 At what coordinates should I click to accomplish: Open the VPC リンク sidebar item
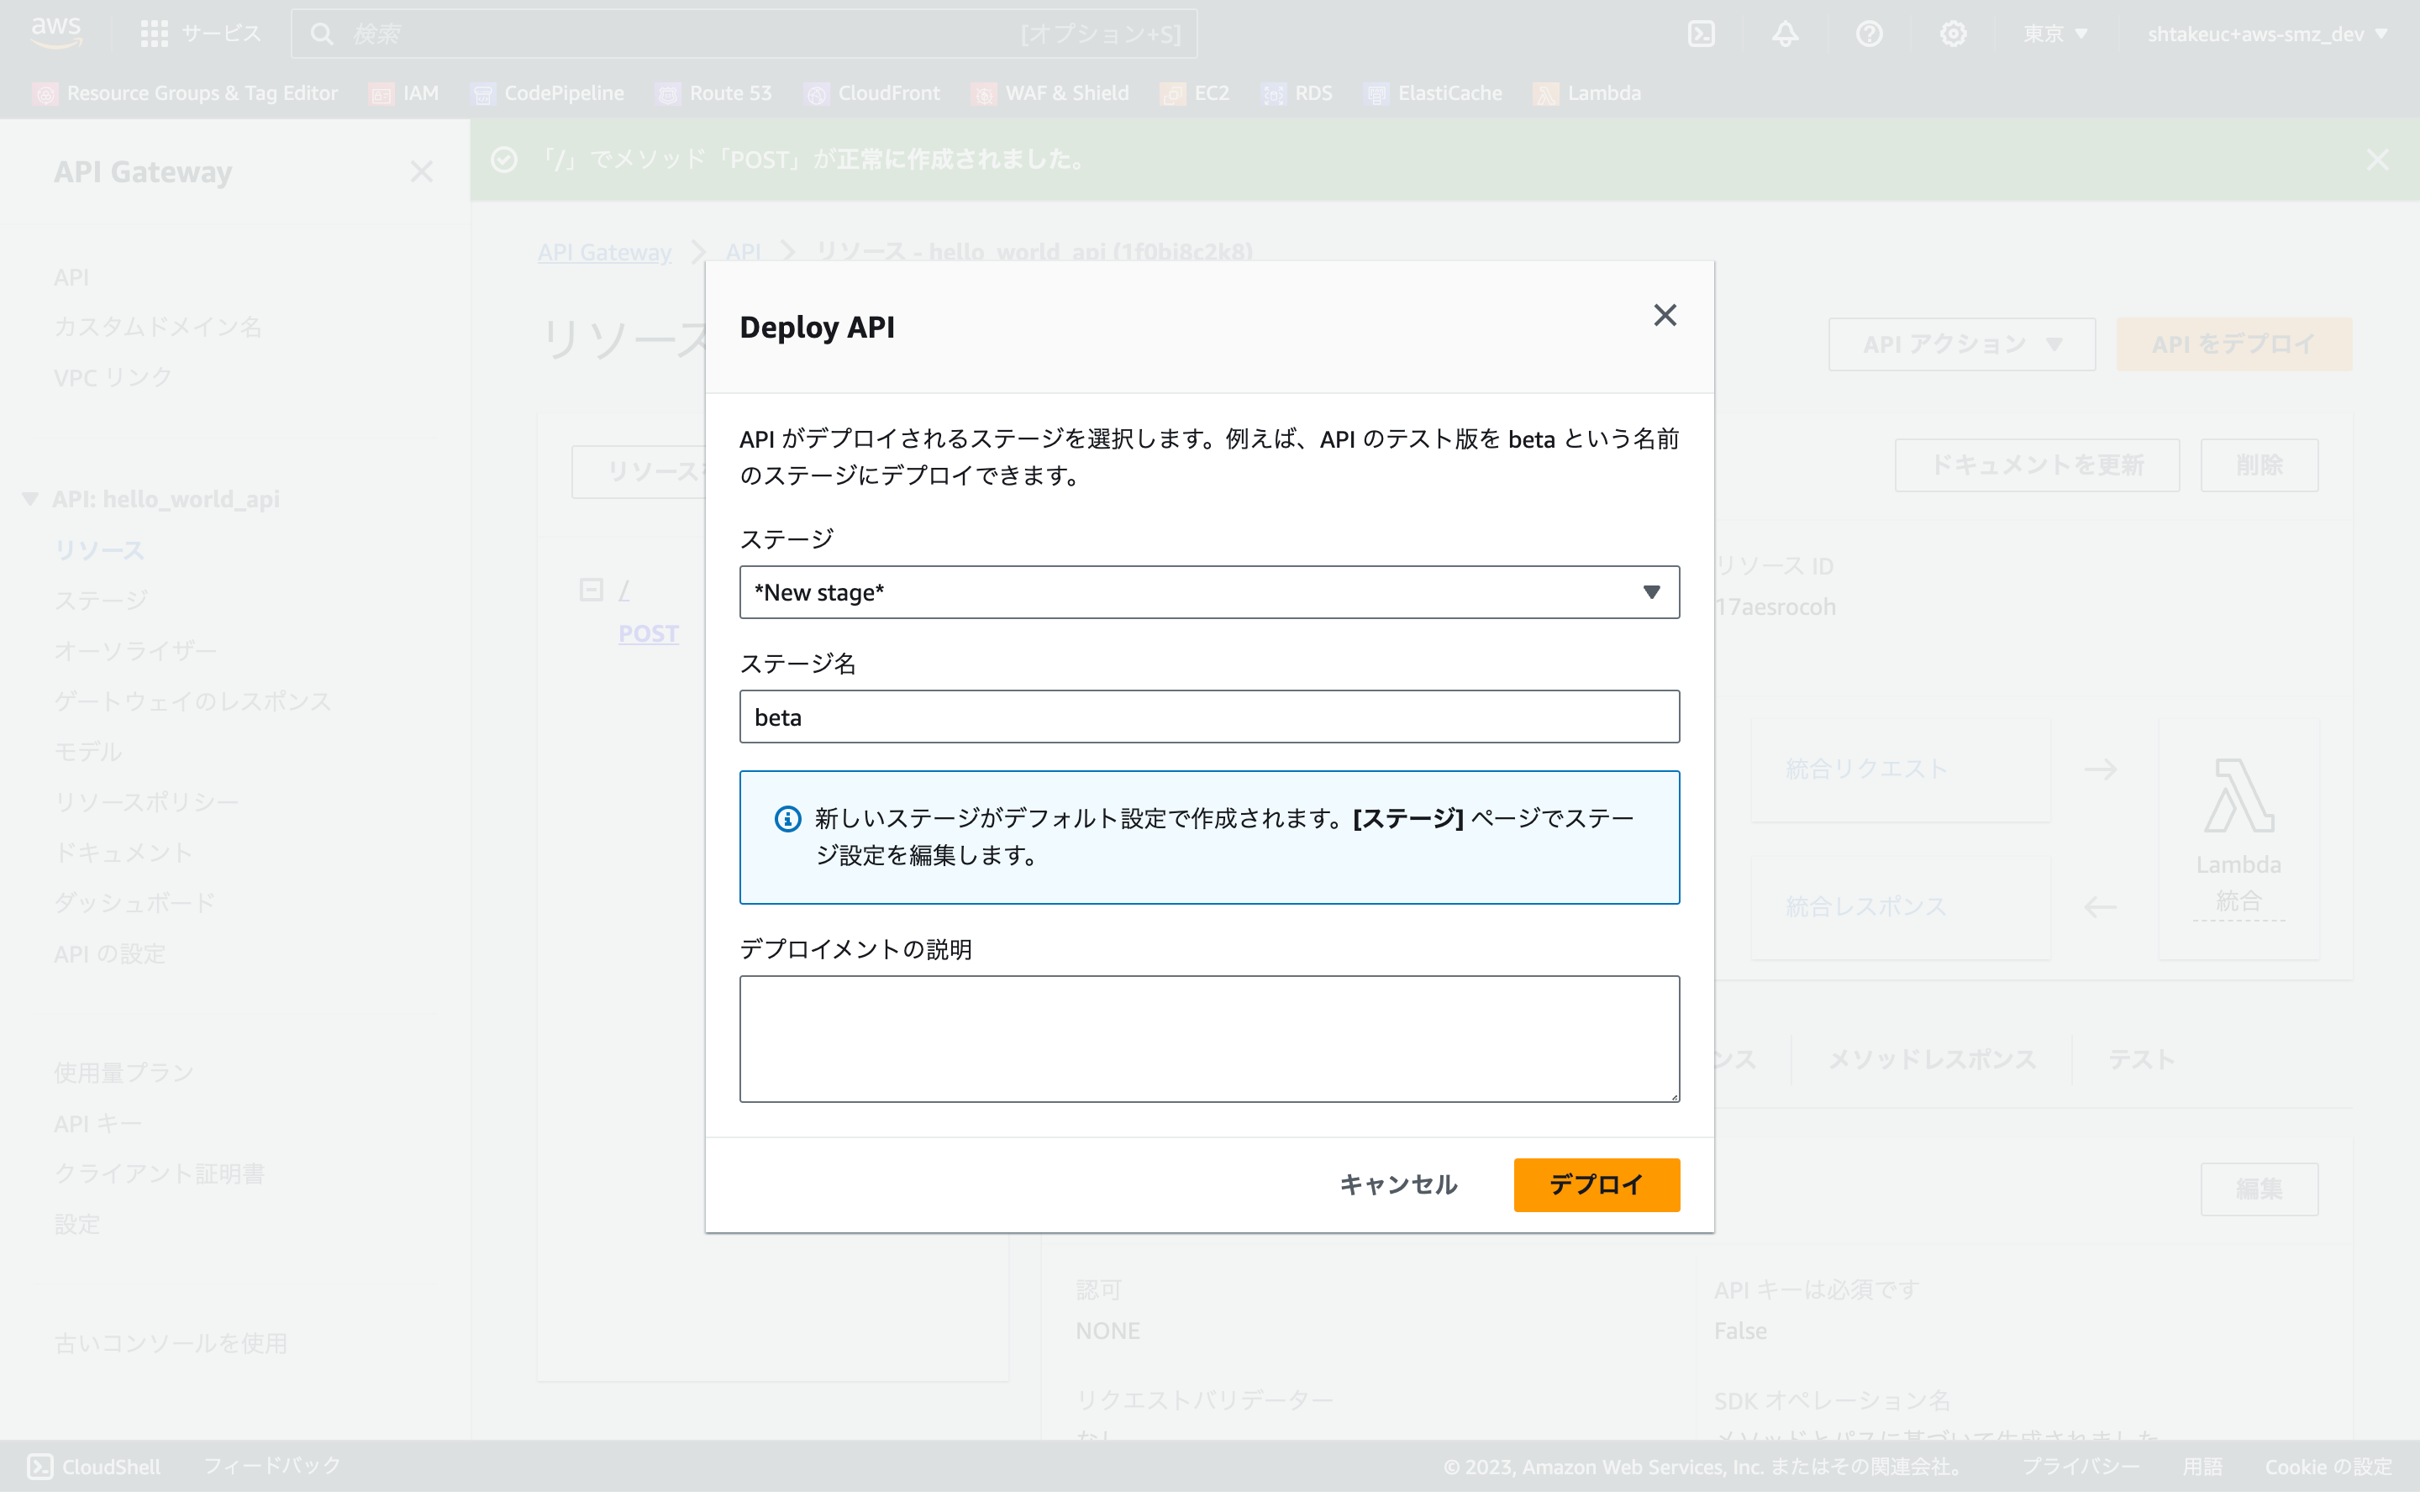[x=113, y=378]
